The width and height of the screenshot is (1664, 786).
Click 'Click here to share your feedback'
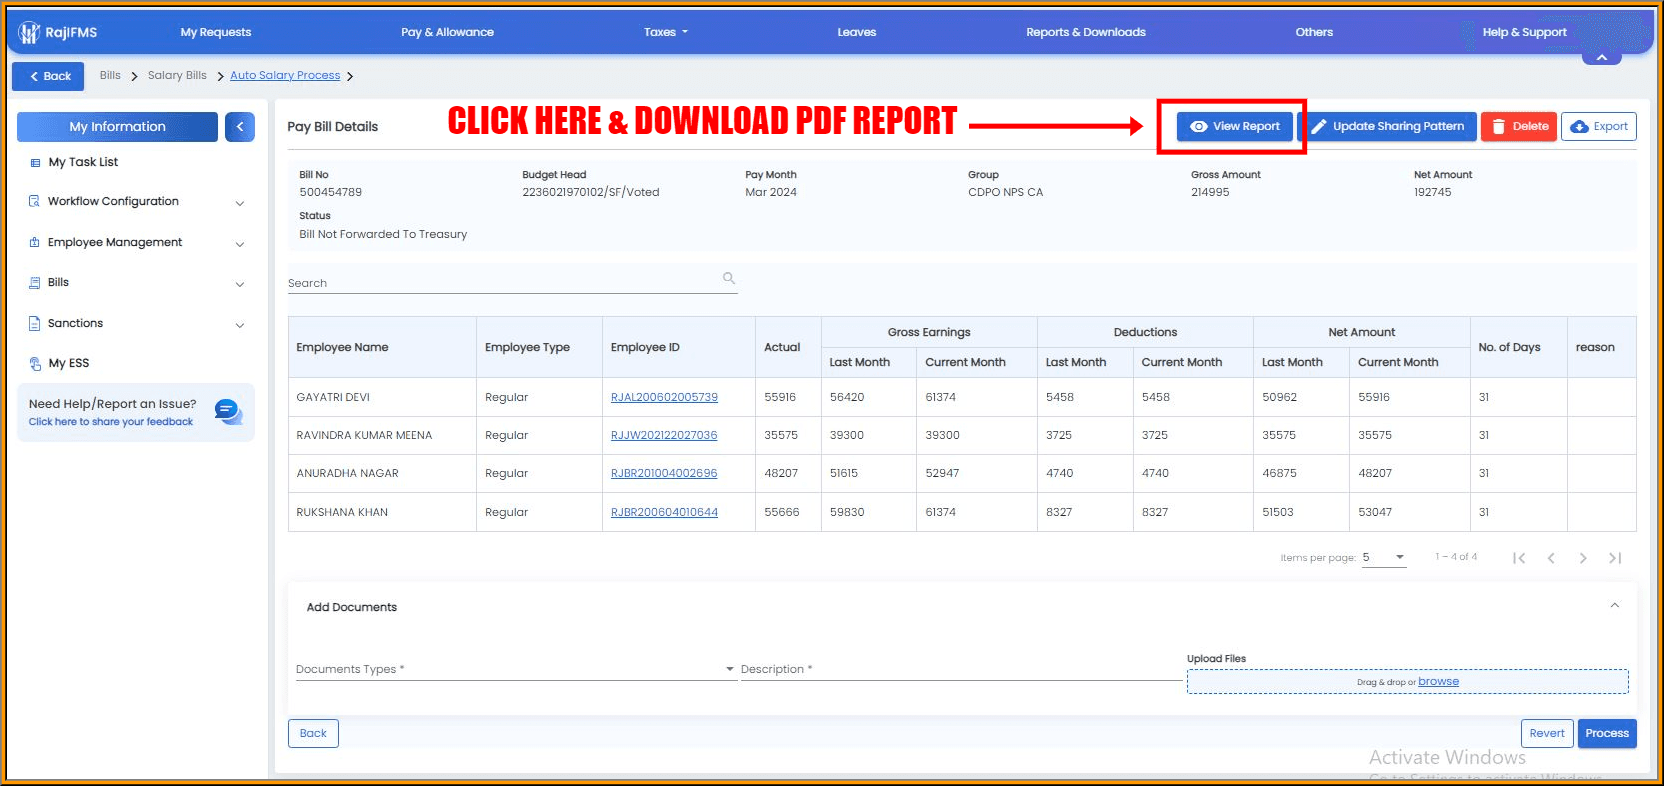tap(111, 422)
